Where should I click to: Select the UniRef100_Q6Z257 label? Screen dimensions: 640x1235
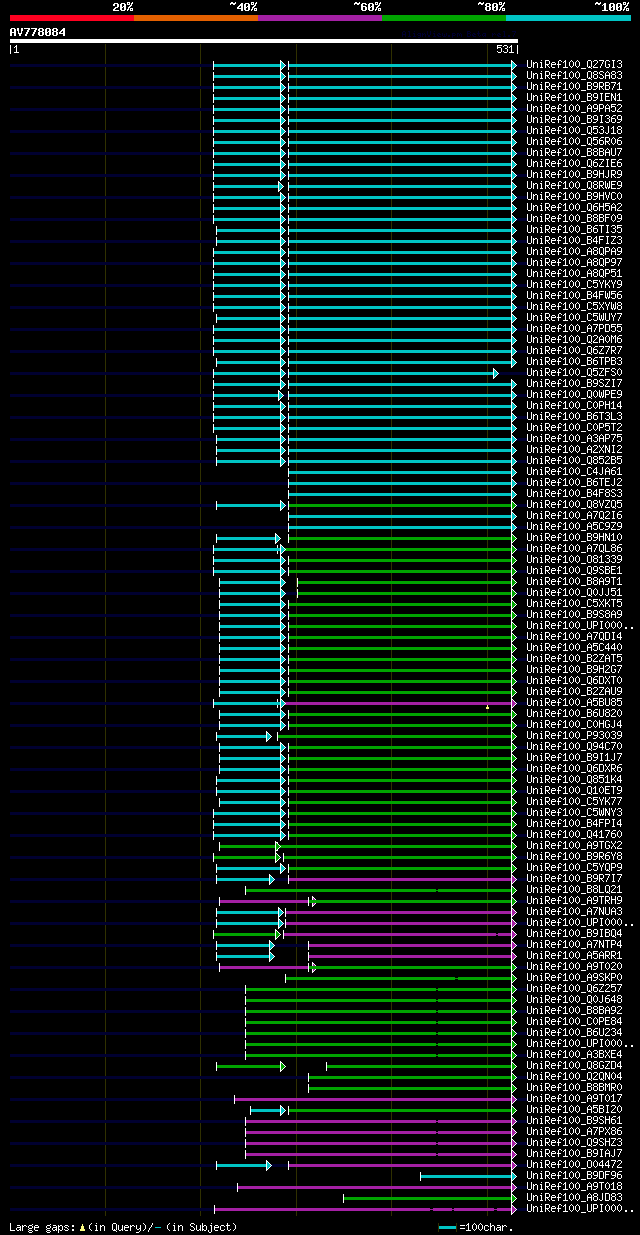(x=574, y=988)
